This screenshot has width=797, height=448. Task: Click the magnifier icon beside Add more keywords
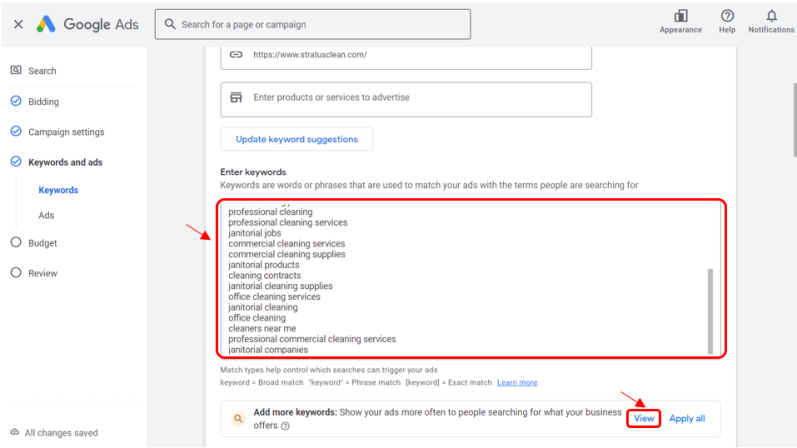[x=238, y=419]
